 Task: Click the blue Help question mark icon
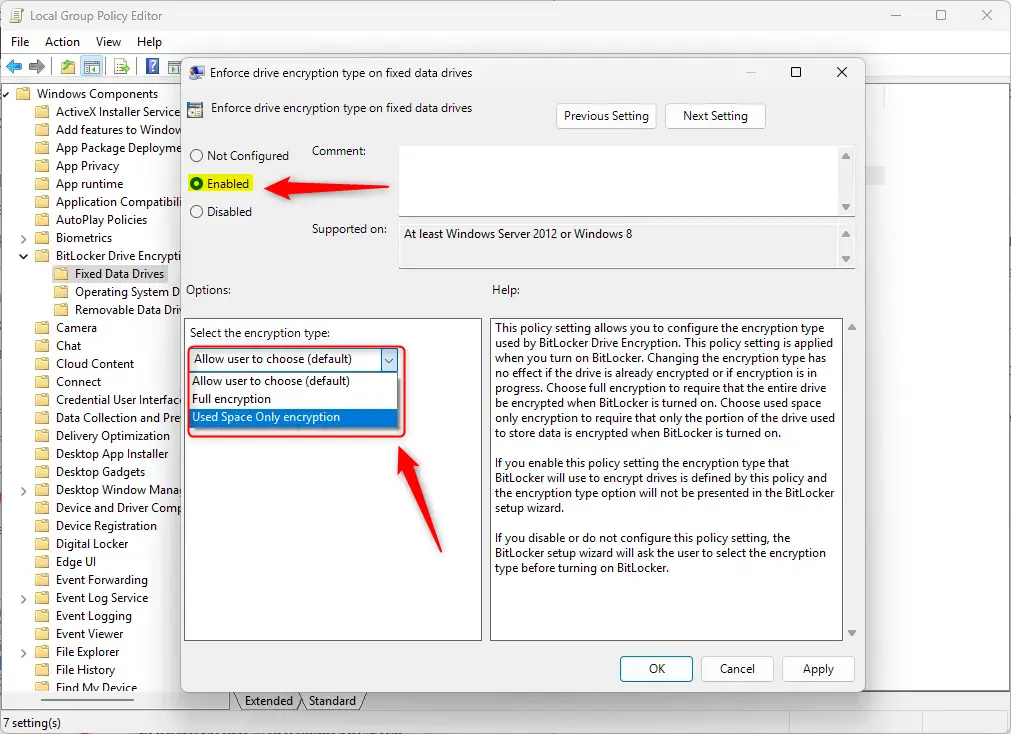(152, 66)
